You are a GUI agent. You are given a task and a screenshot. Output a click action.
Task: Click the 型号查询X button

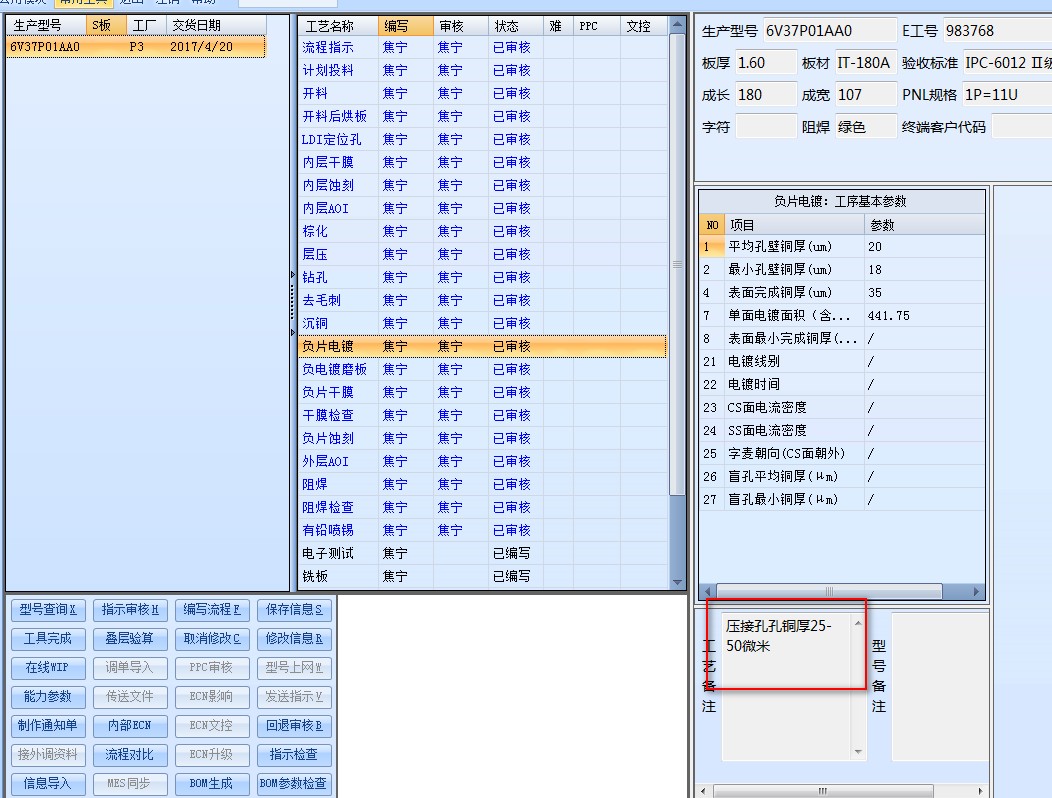pyautogui.click(x=48, y=609)
